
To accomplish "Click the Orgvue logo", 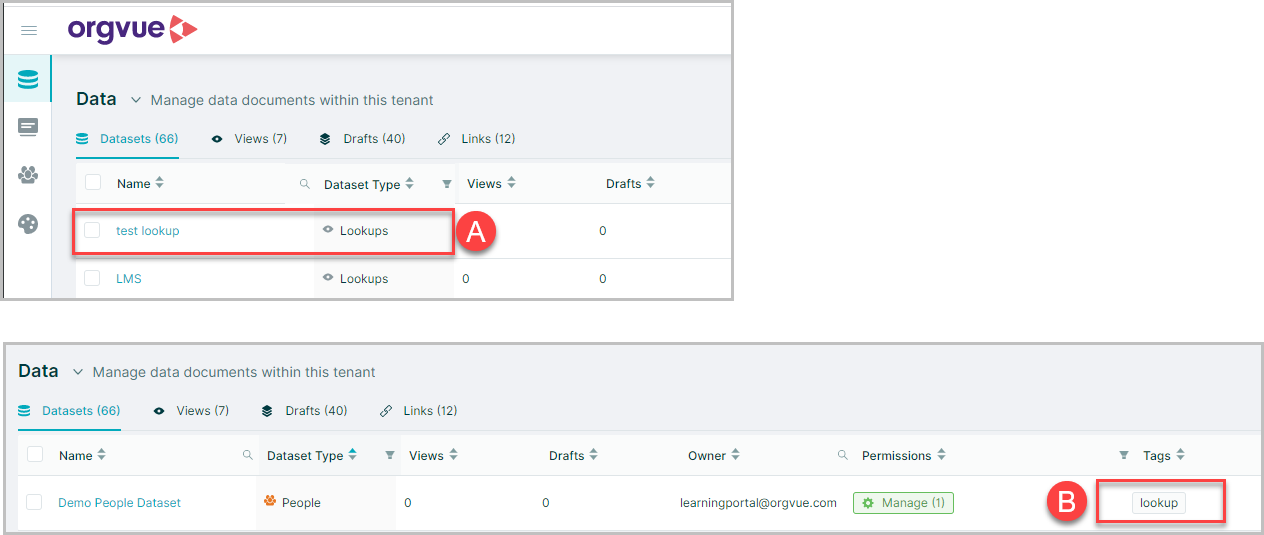I will [133, 30].
